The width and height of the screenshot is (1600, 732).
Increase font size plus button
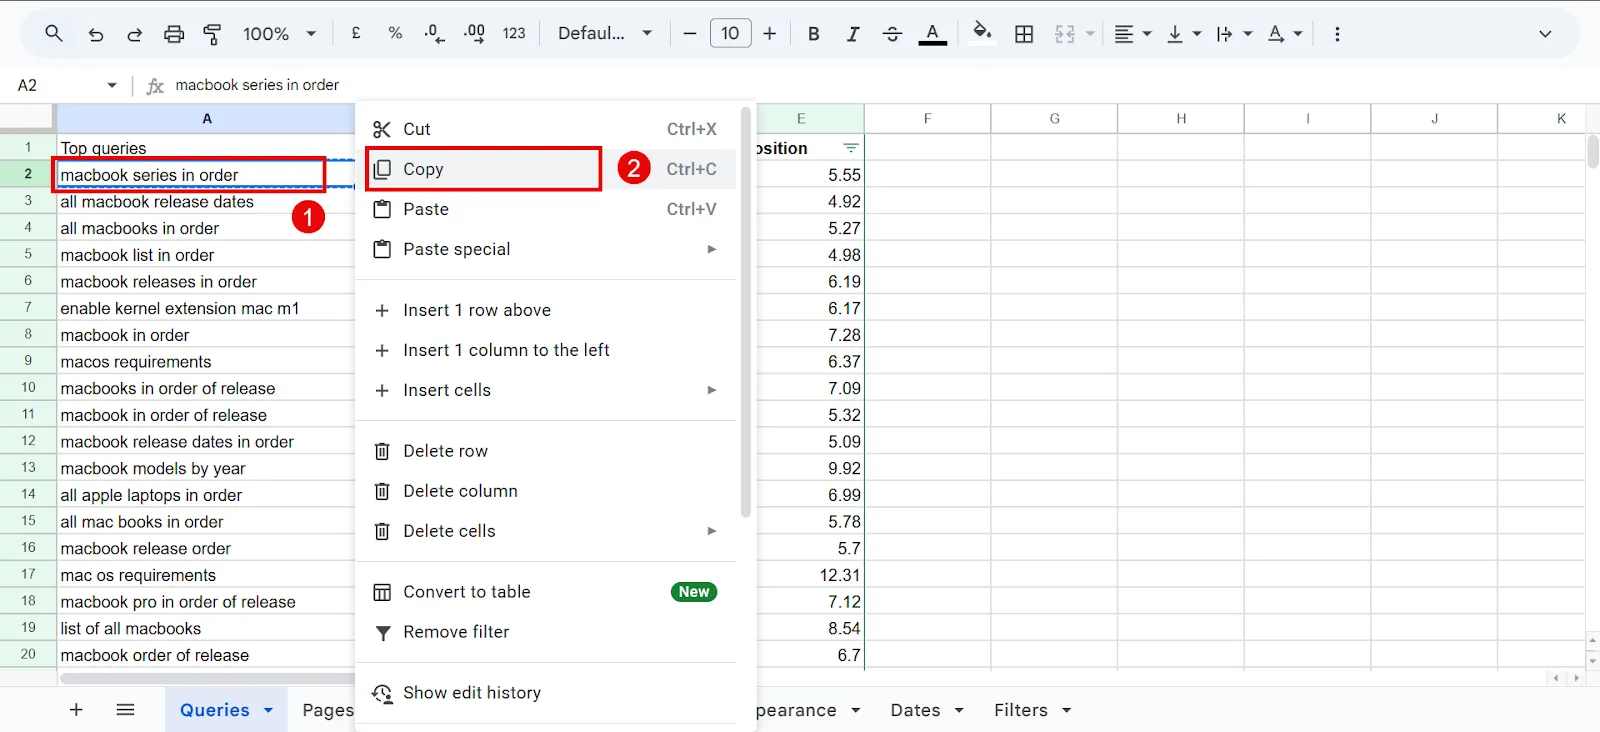[x=769, y=33]
